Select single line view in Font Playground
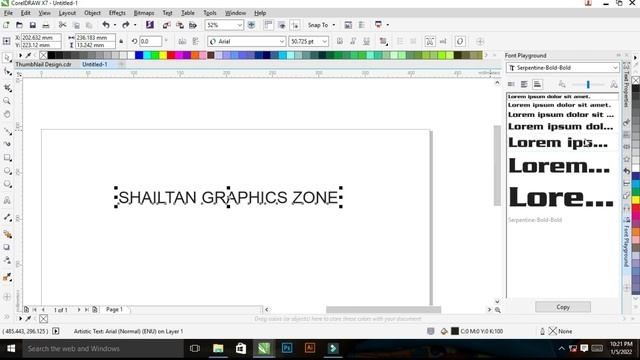The width and height of the screenshot is (640, 360). 511,84
